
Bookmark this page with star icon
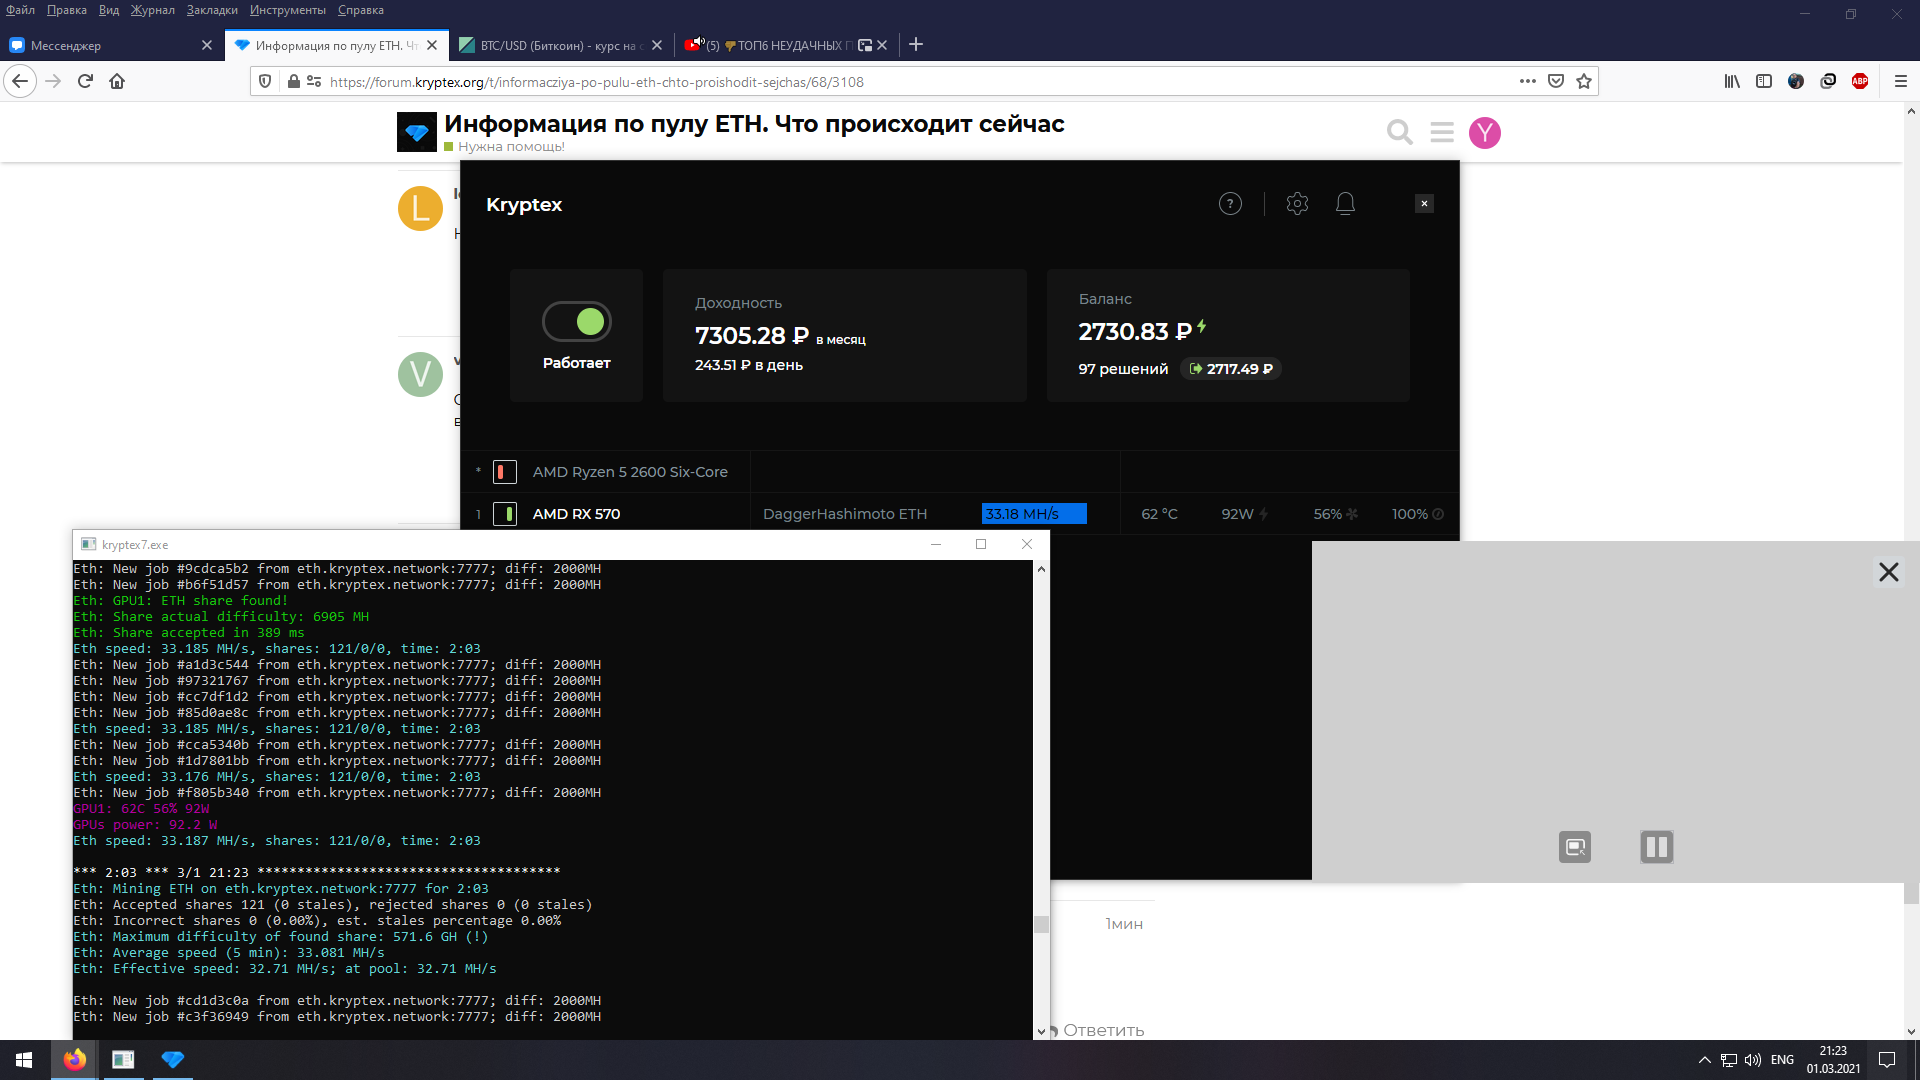(1584, 81)
